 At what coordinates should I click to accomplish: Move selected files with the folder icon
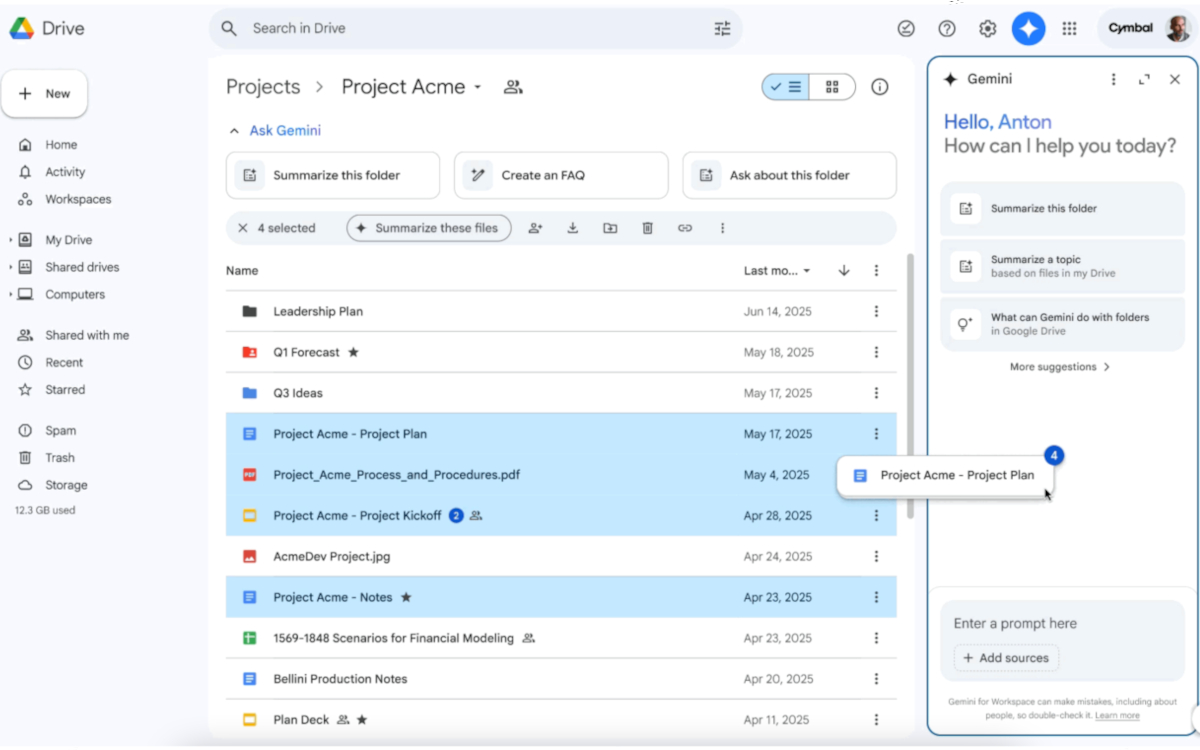(610, 228)
